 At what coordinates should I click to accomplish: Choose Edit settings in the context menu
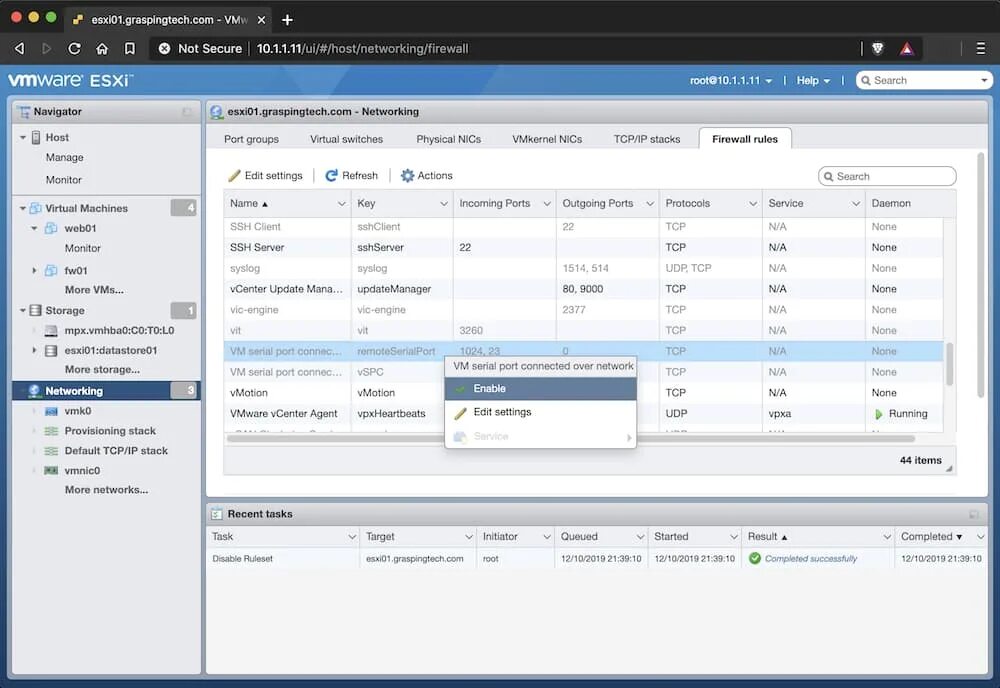[540, 413]
